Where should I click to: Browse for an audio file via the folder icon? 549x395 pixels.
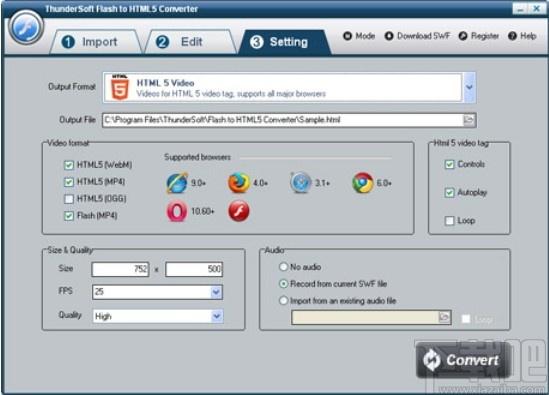(444, 317)
